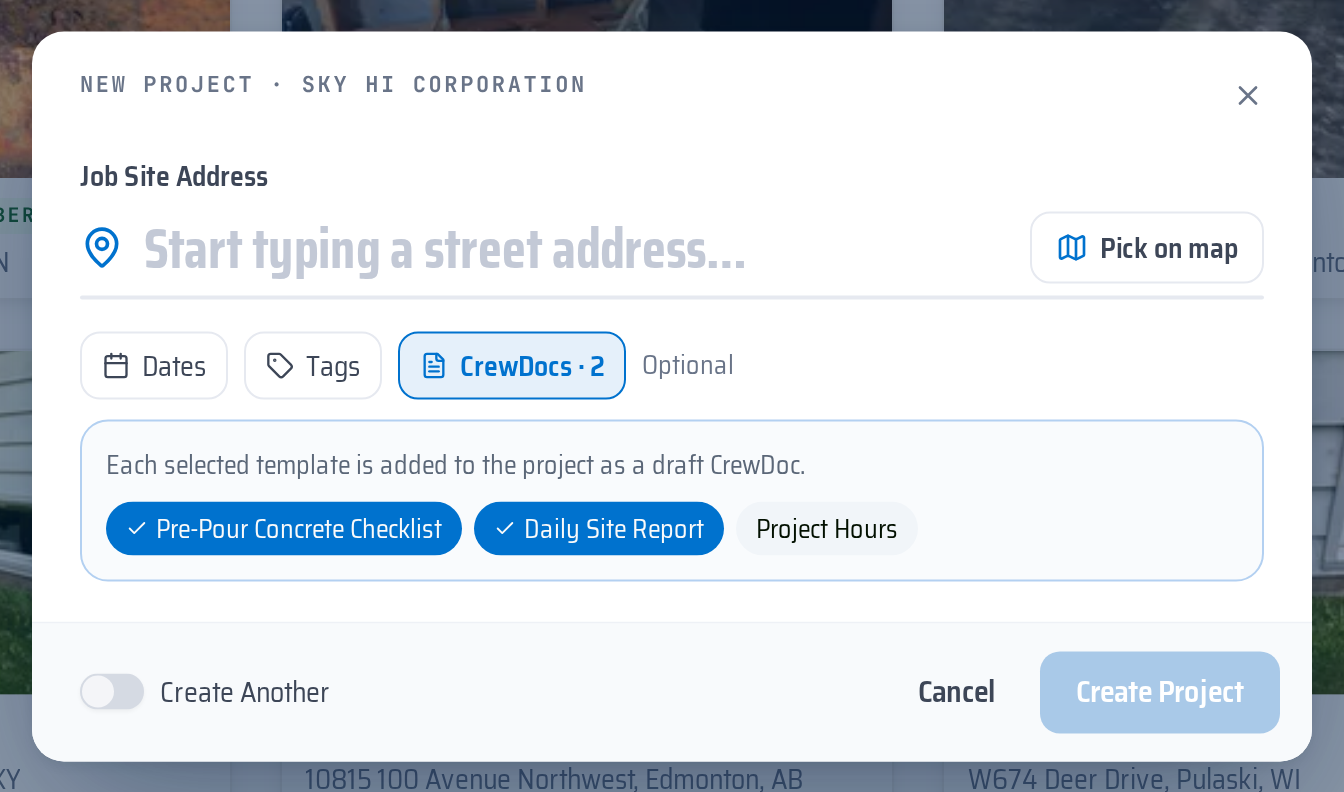Focus the street address input field
Viewport: 1344px width, 792px height.
pyautogui.click(x=580, y=250)
